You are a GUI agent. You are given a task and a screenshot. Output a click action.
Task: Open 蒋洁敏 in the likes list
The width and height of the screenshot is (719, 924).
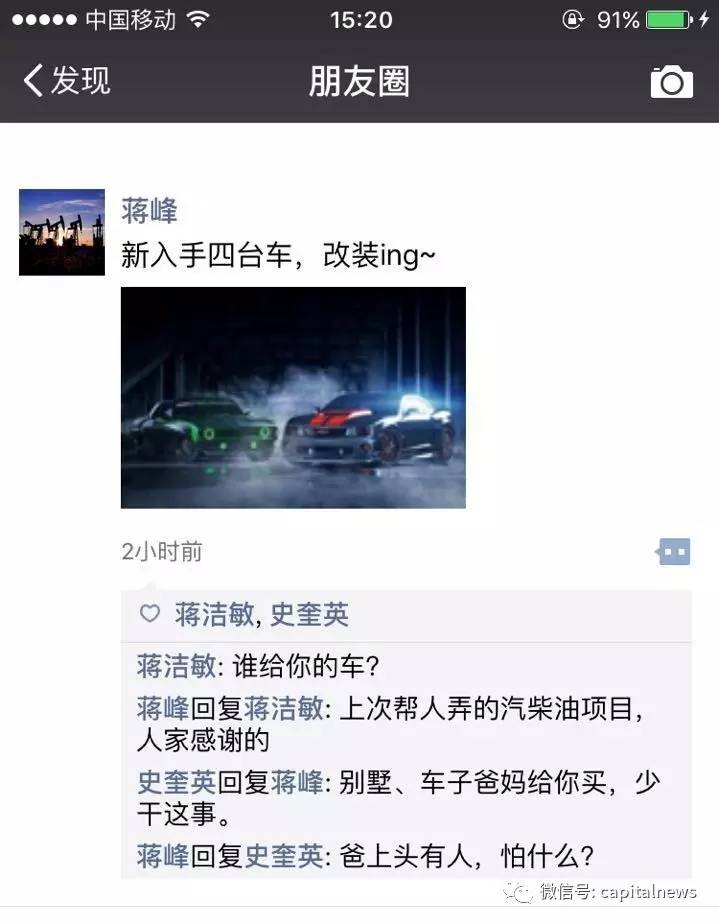click(214, 615)
